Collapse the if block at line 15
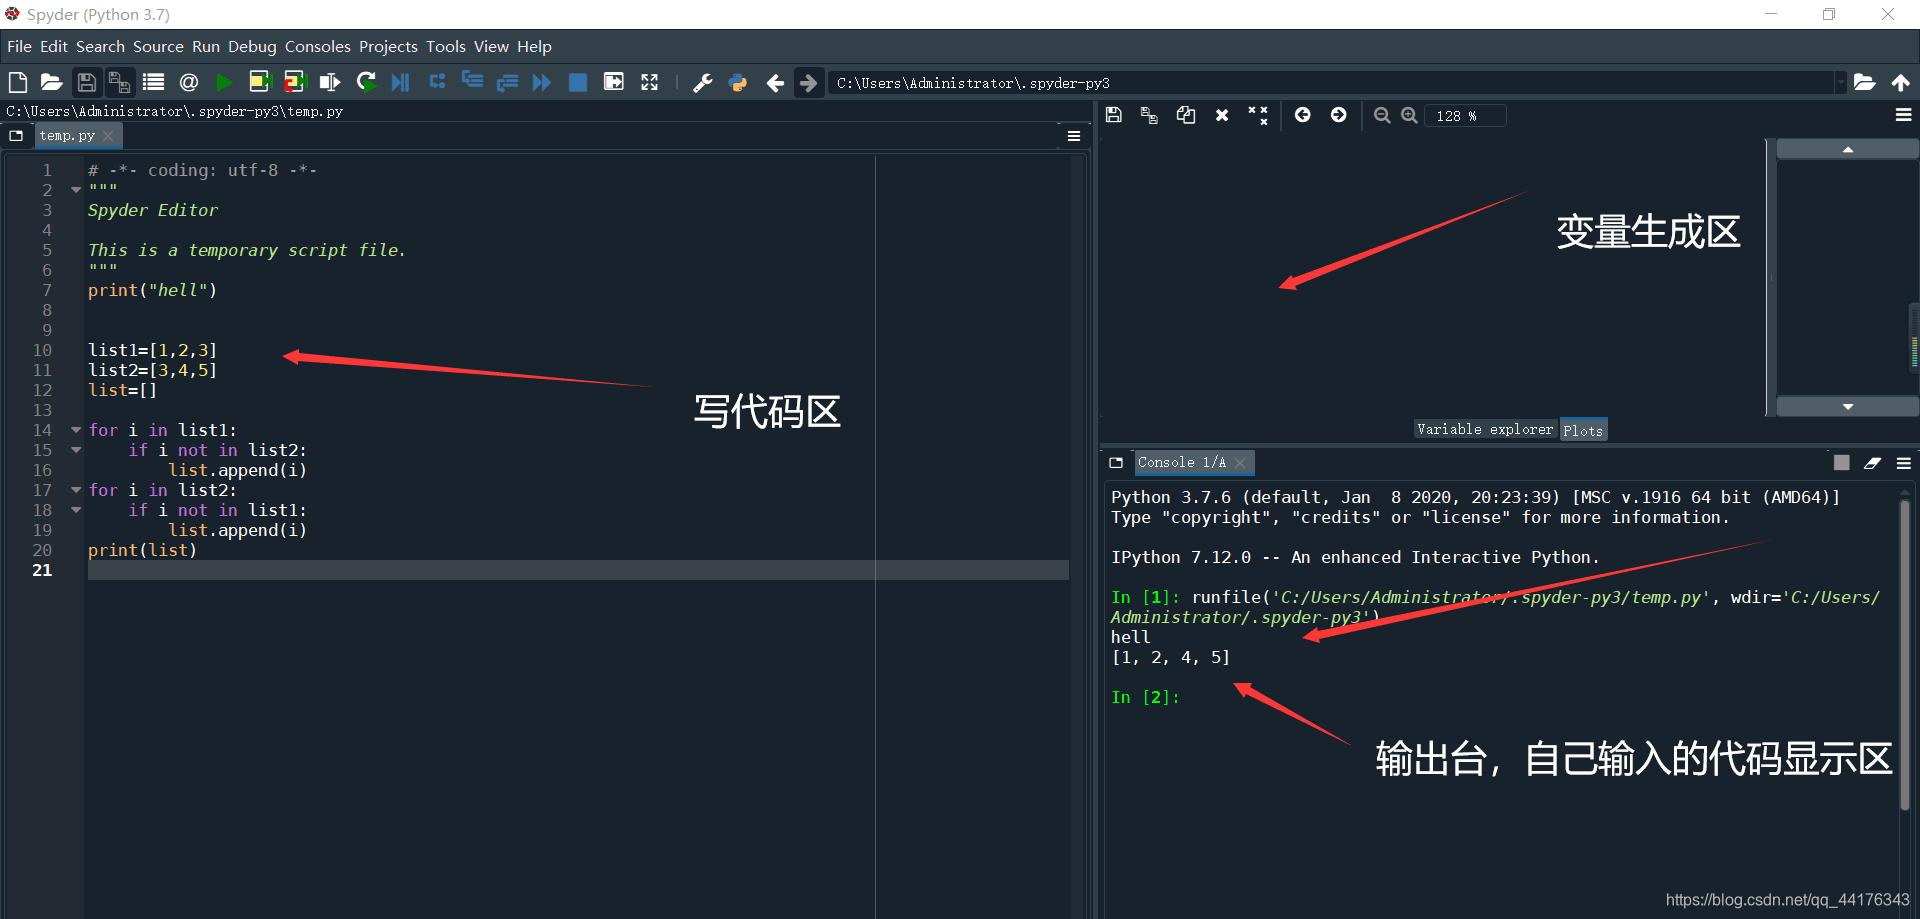Image resolution: width=1920 pixels, height=919 pixels. tap(76, 449)
